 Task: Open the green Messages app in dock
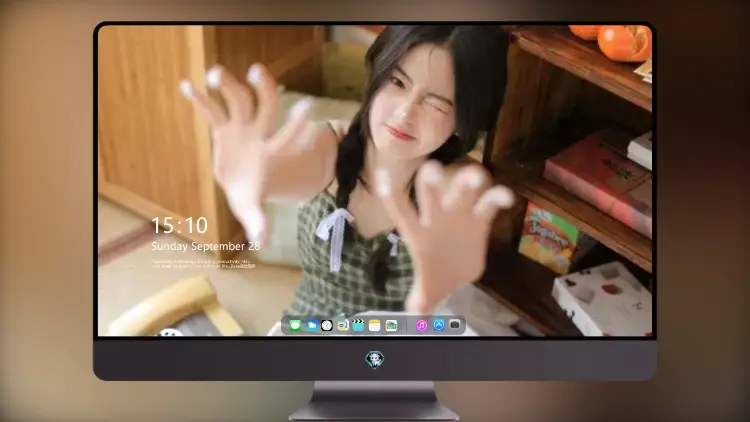pyautogui.click(x=295, y=325)
